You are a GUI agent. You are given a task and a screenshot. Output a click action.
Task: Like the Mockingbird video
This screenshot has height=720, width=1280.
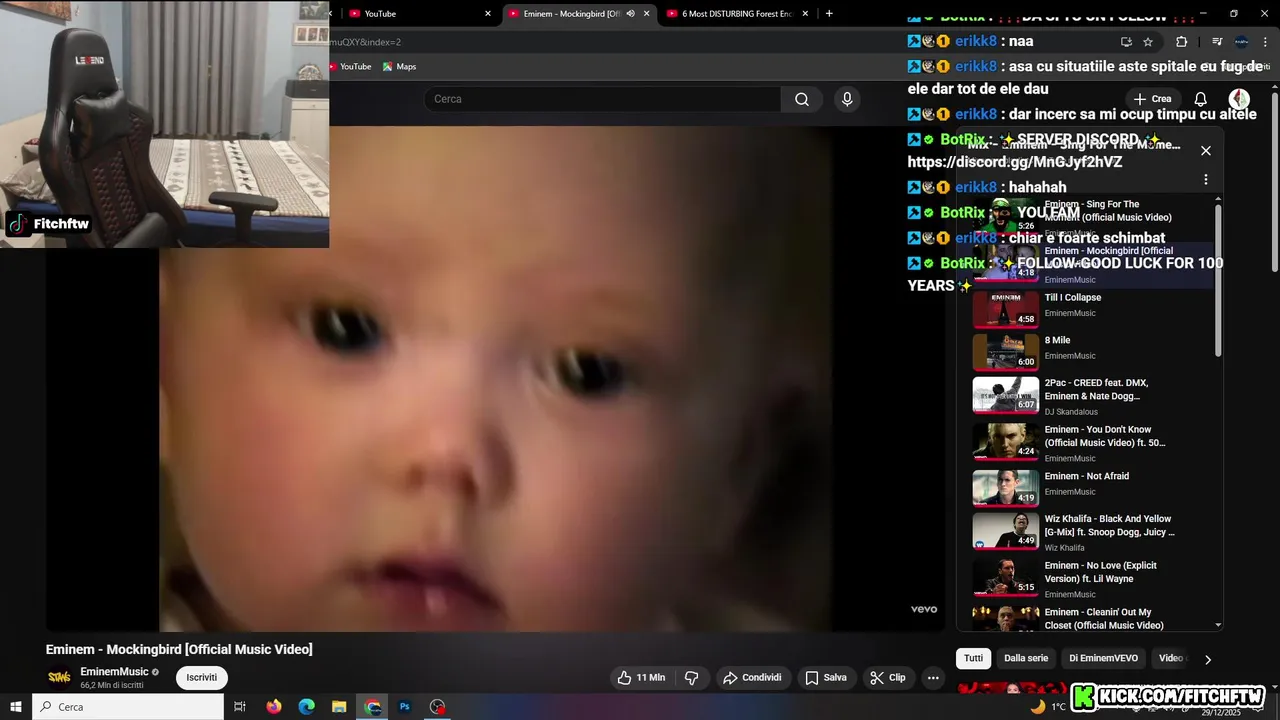[641, 677]
